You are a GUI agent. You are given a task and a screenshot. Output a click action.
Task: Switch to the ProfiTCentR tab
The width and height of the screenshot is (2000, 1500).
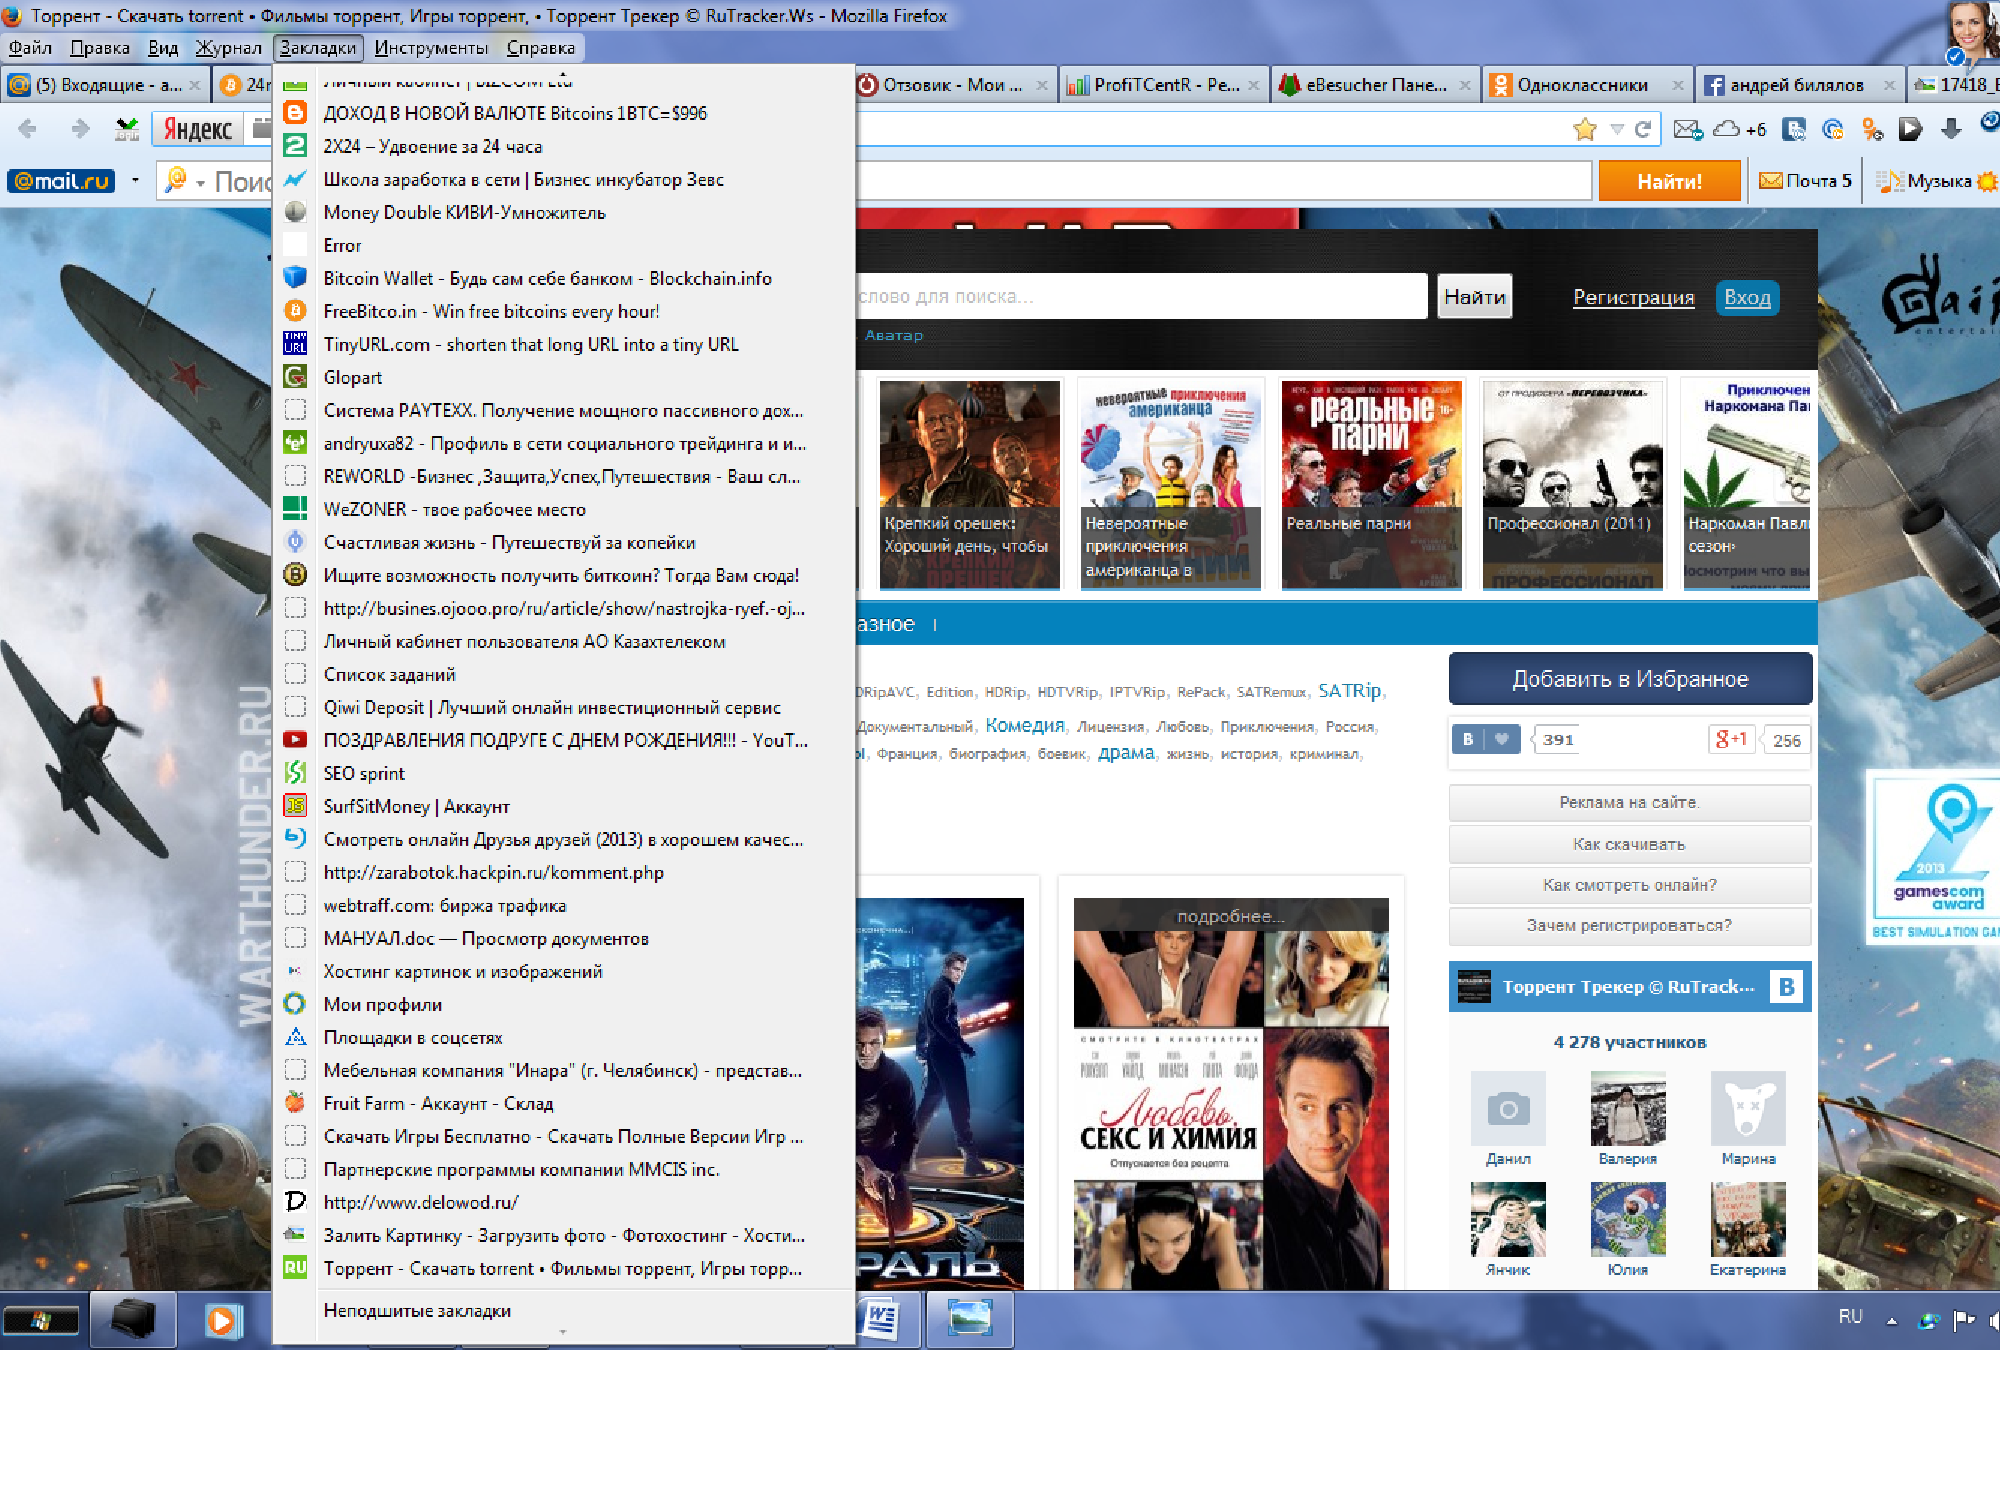[x=1166, y=85]
